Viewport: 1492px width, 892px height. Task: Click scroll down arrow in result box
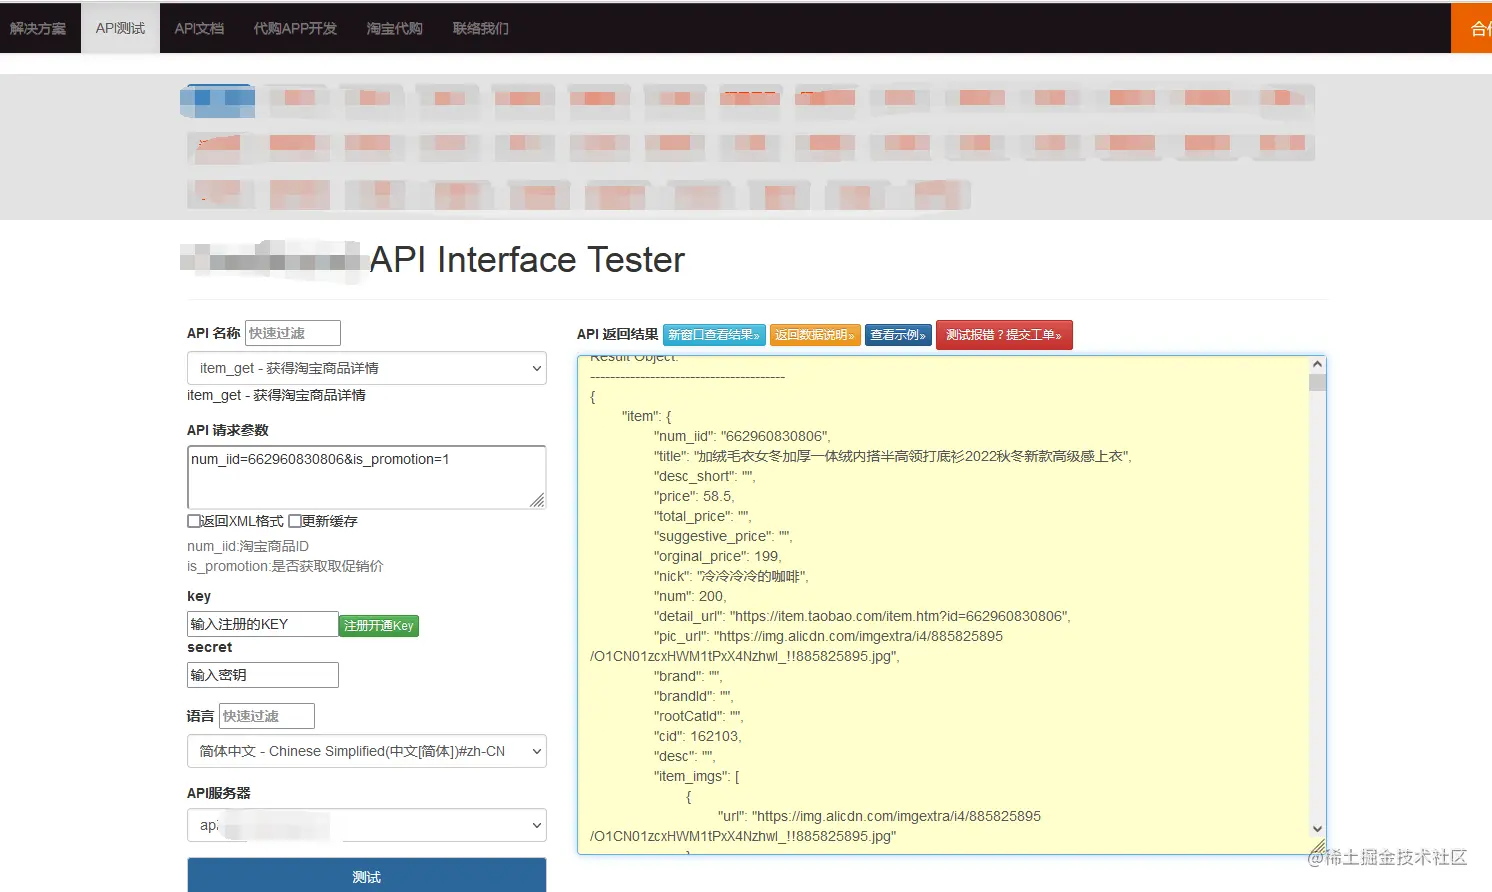(1317, 828)
